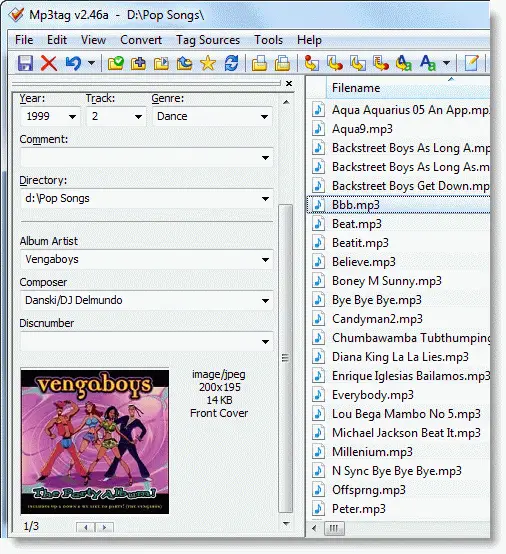Click the music note icon beside Beat.mp3
The height and width of the screenshot is (554, 506).
[x=318, y=224]
